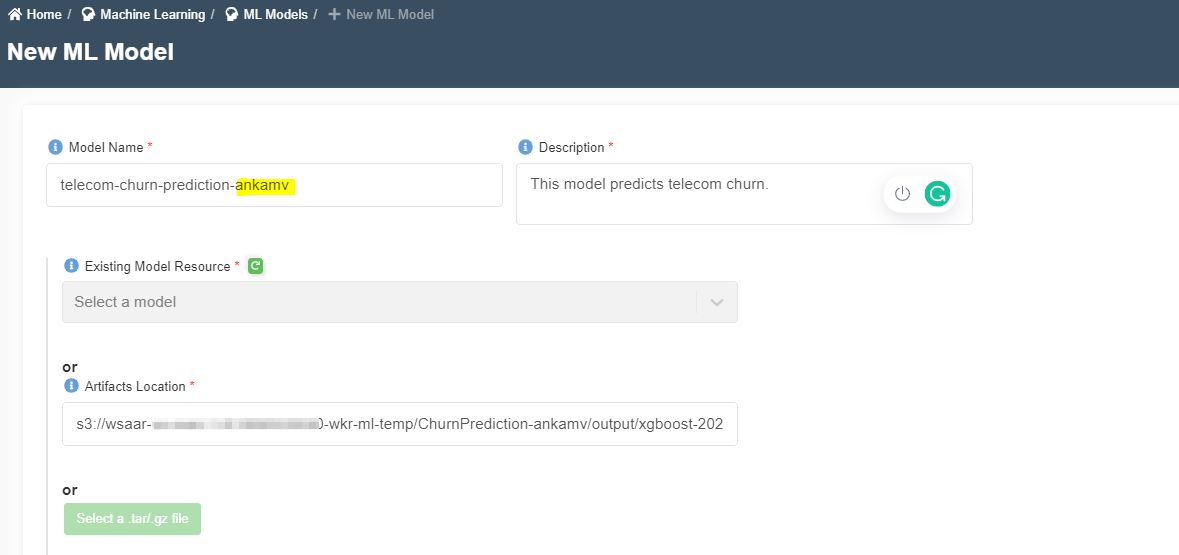Screen dimensions: 1179x555
Task: Click info icon beside Model Name
Action: pos(55,147)
